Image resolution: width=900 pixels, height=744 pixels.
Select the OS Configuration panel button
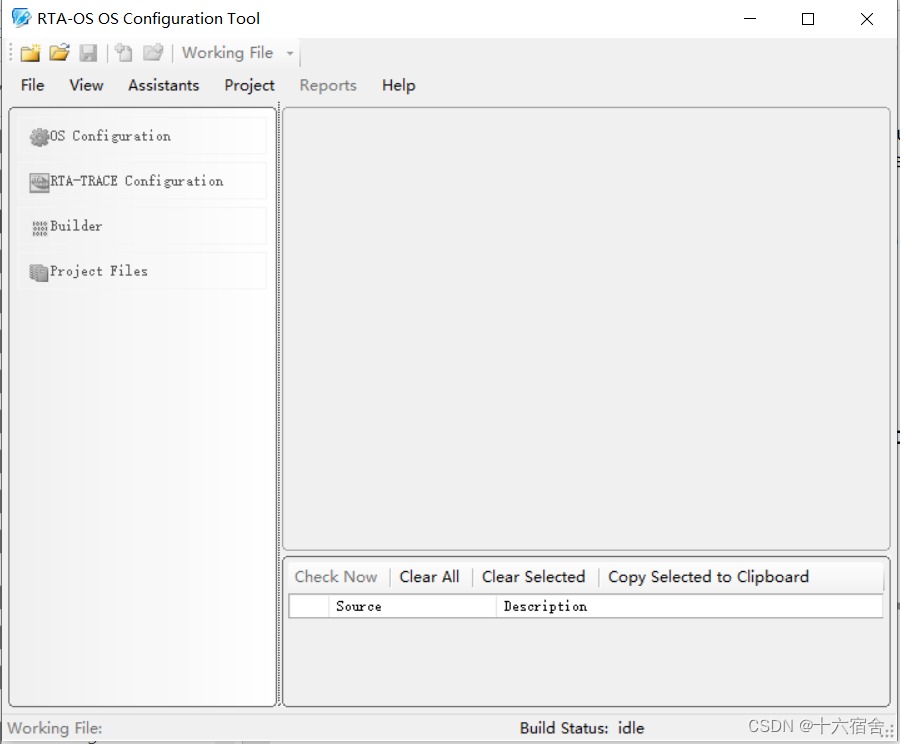pyautogui.click(x=142, y=136)
